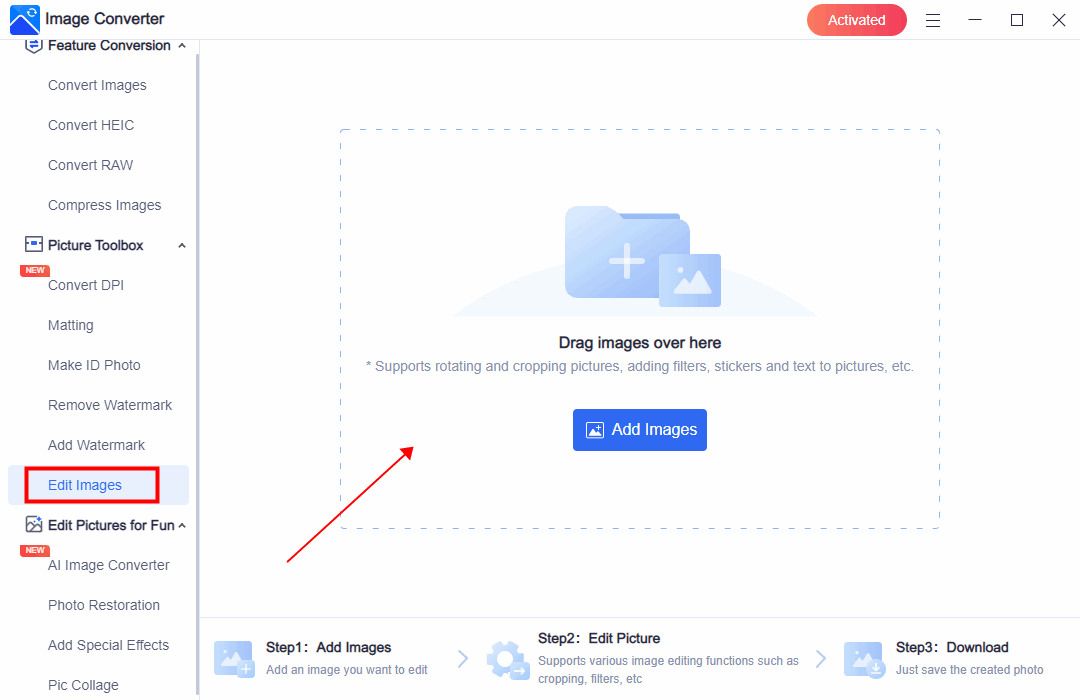Open the hamburger menu in title bar

932,20
